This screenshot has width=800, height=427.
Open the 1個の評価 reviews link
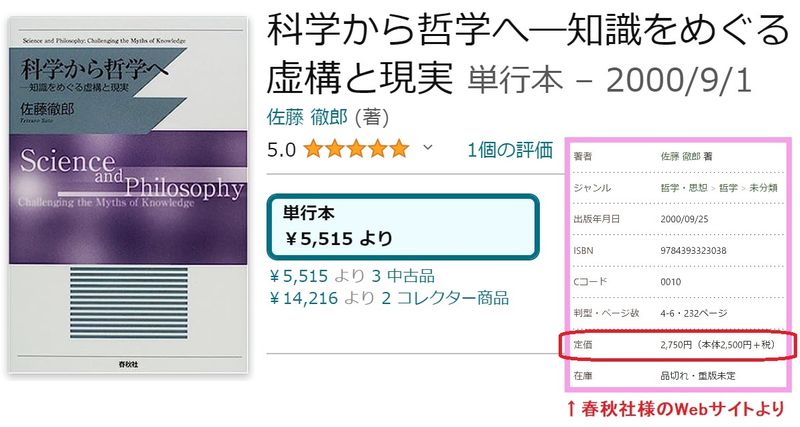510,149
